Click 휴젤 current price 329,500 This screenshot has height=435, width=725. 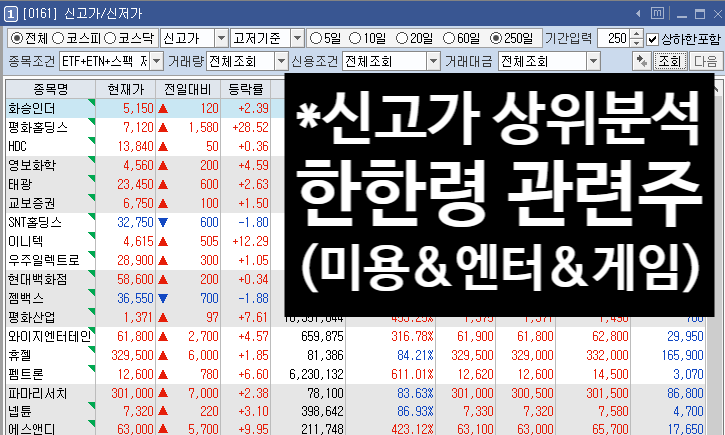tap(132, 355)
